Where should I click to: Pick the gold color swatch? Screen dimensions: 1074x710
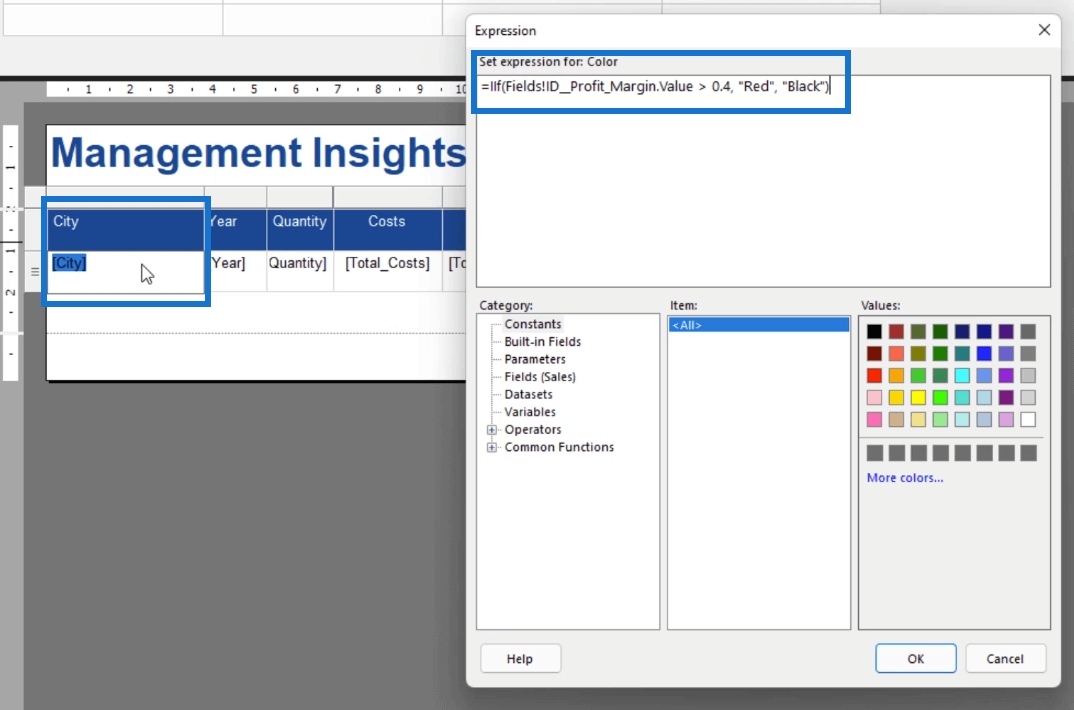point(896,397)
